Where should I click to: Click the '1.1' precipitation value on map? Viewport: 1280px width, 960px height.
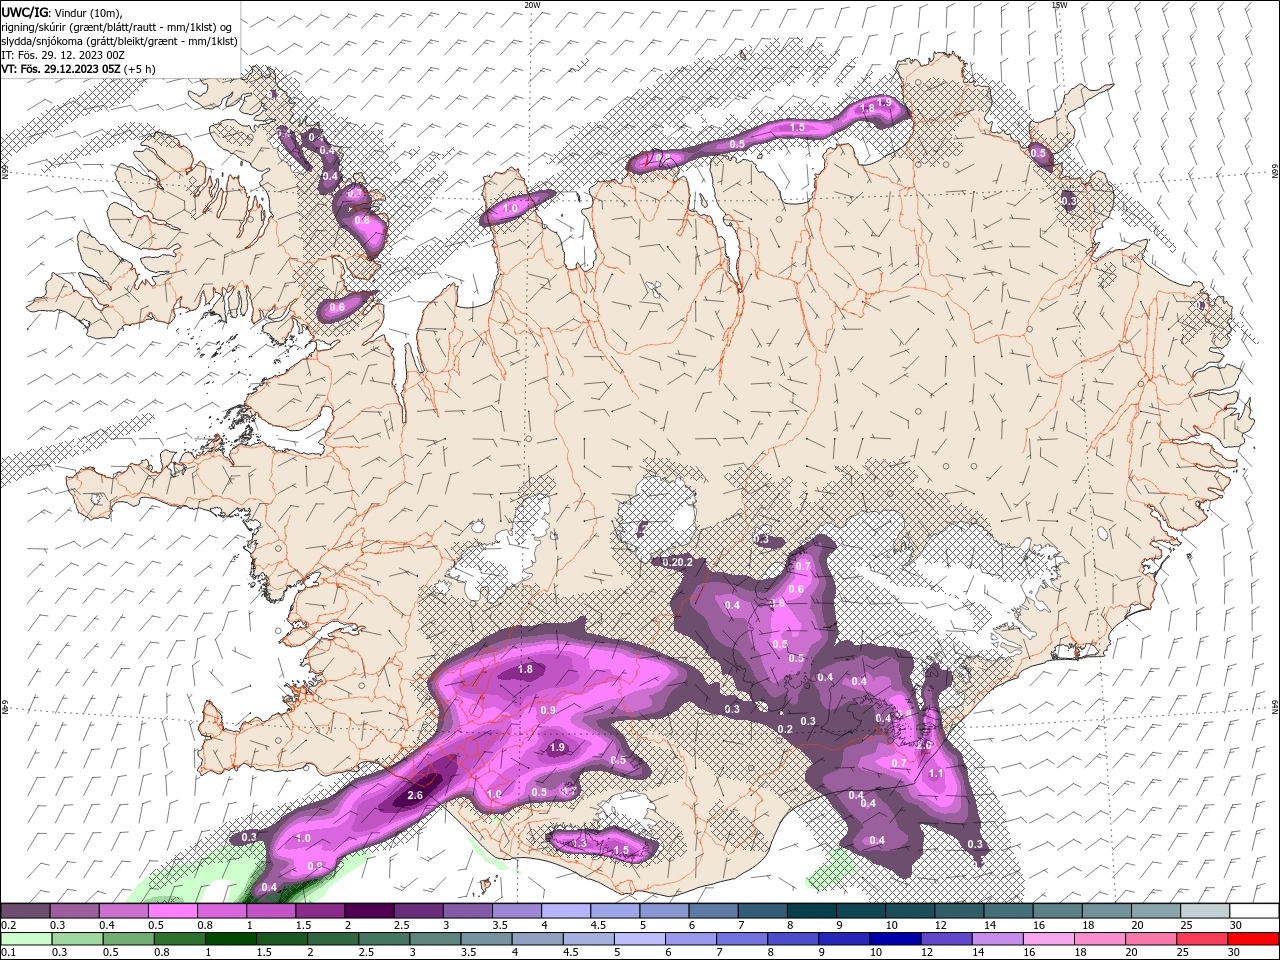coord(936,773)
